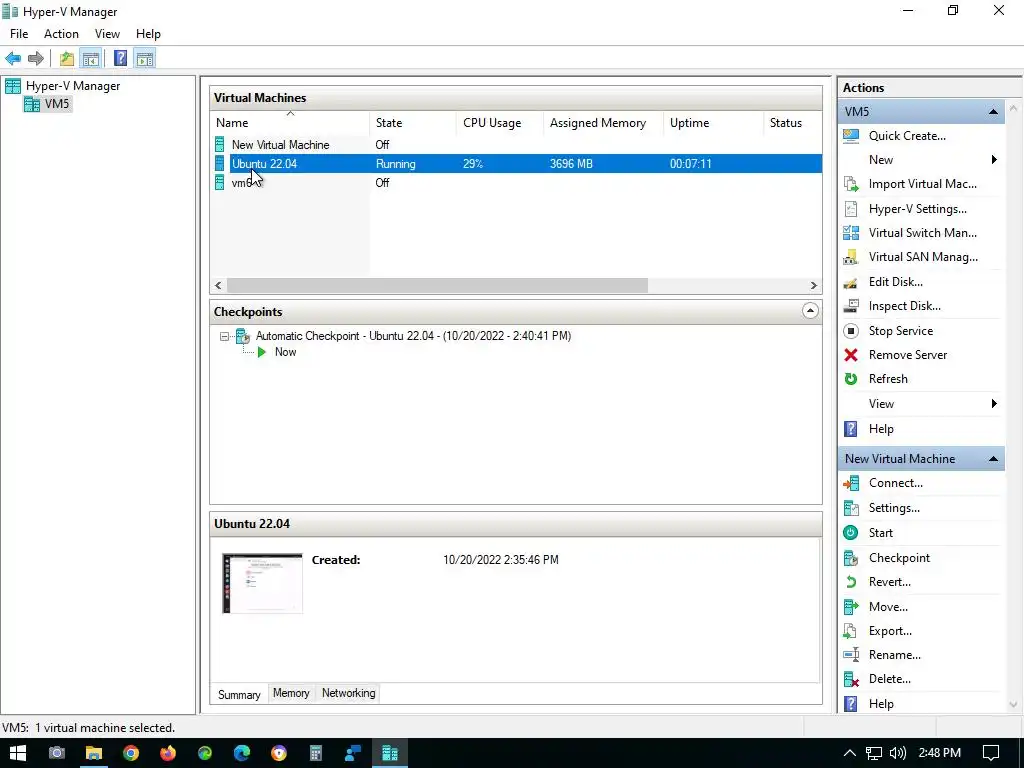The image size is (1024, 768).
Task: Switch to the Memory tab
Action: point(291,693)
